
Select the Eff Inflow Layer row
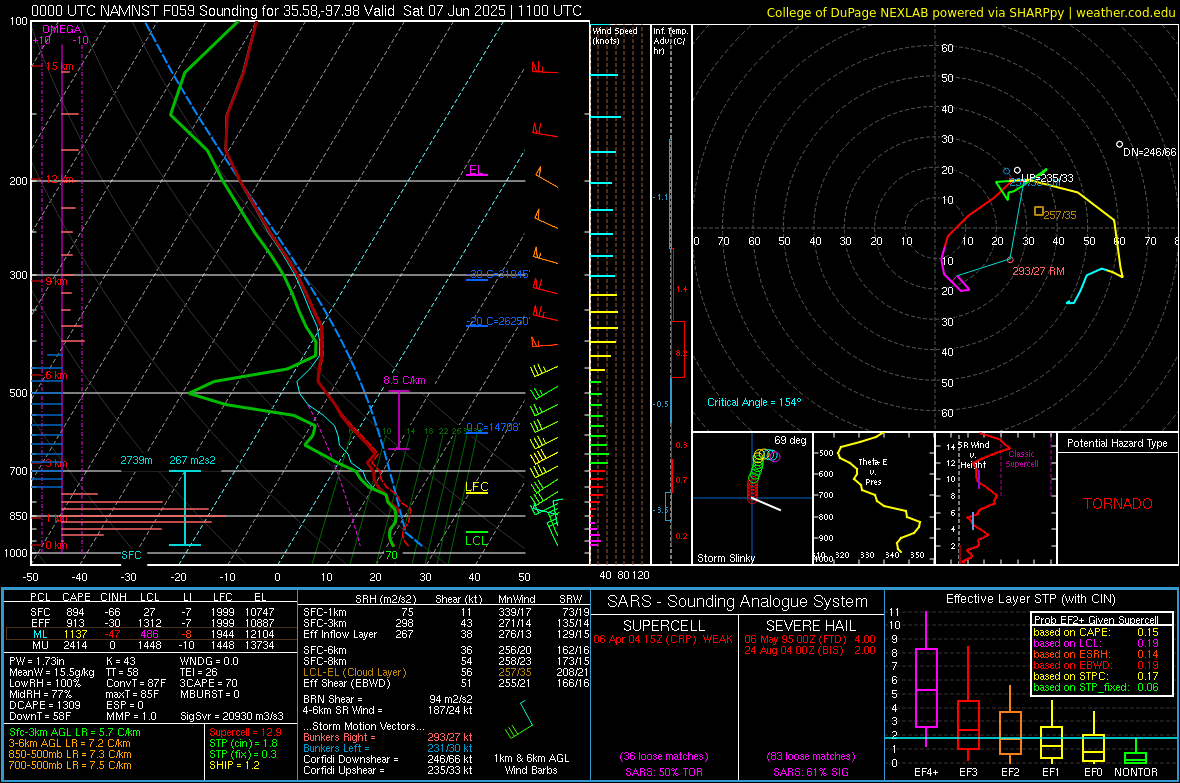(446, 634)
